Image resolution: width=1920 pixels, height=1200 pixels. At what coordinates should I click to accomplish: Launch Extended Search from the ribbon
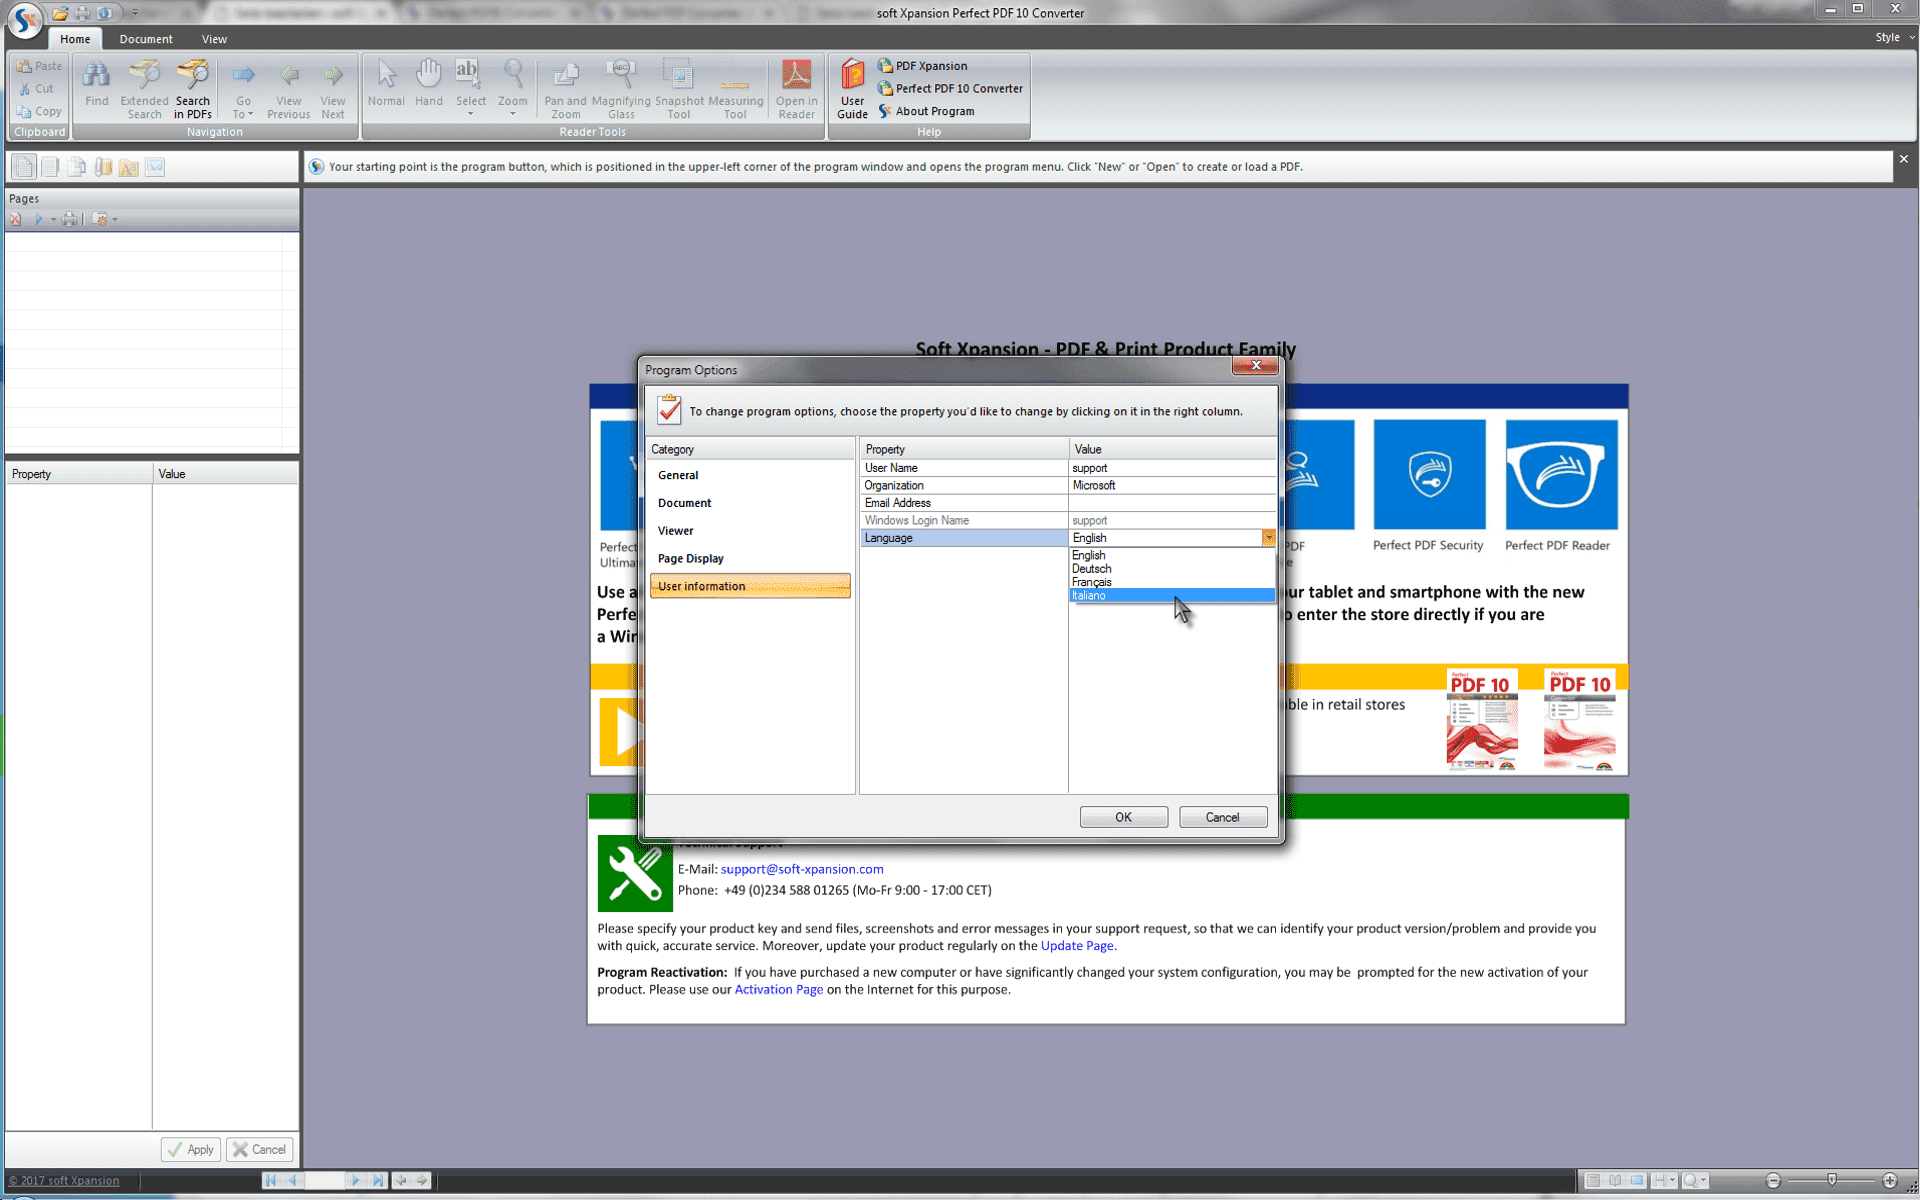tap(144, 89)
